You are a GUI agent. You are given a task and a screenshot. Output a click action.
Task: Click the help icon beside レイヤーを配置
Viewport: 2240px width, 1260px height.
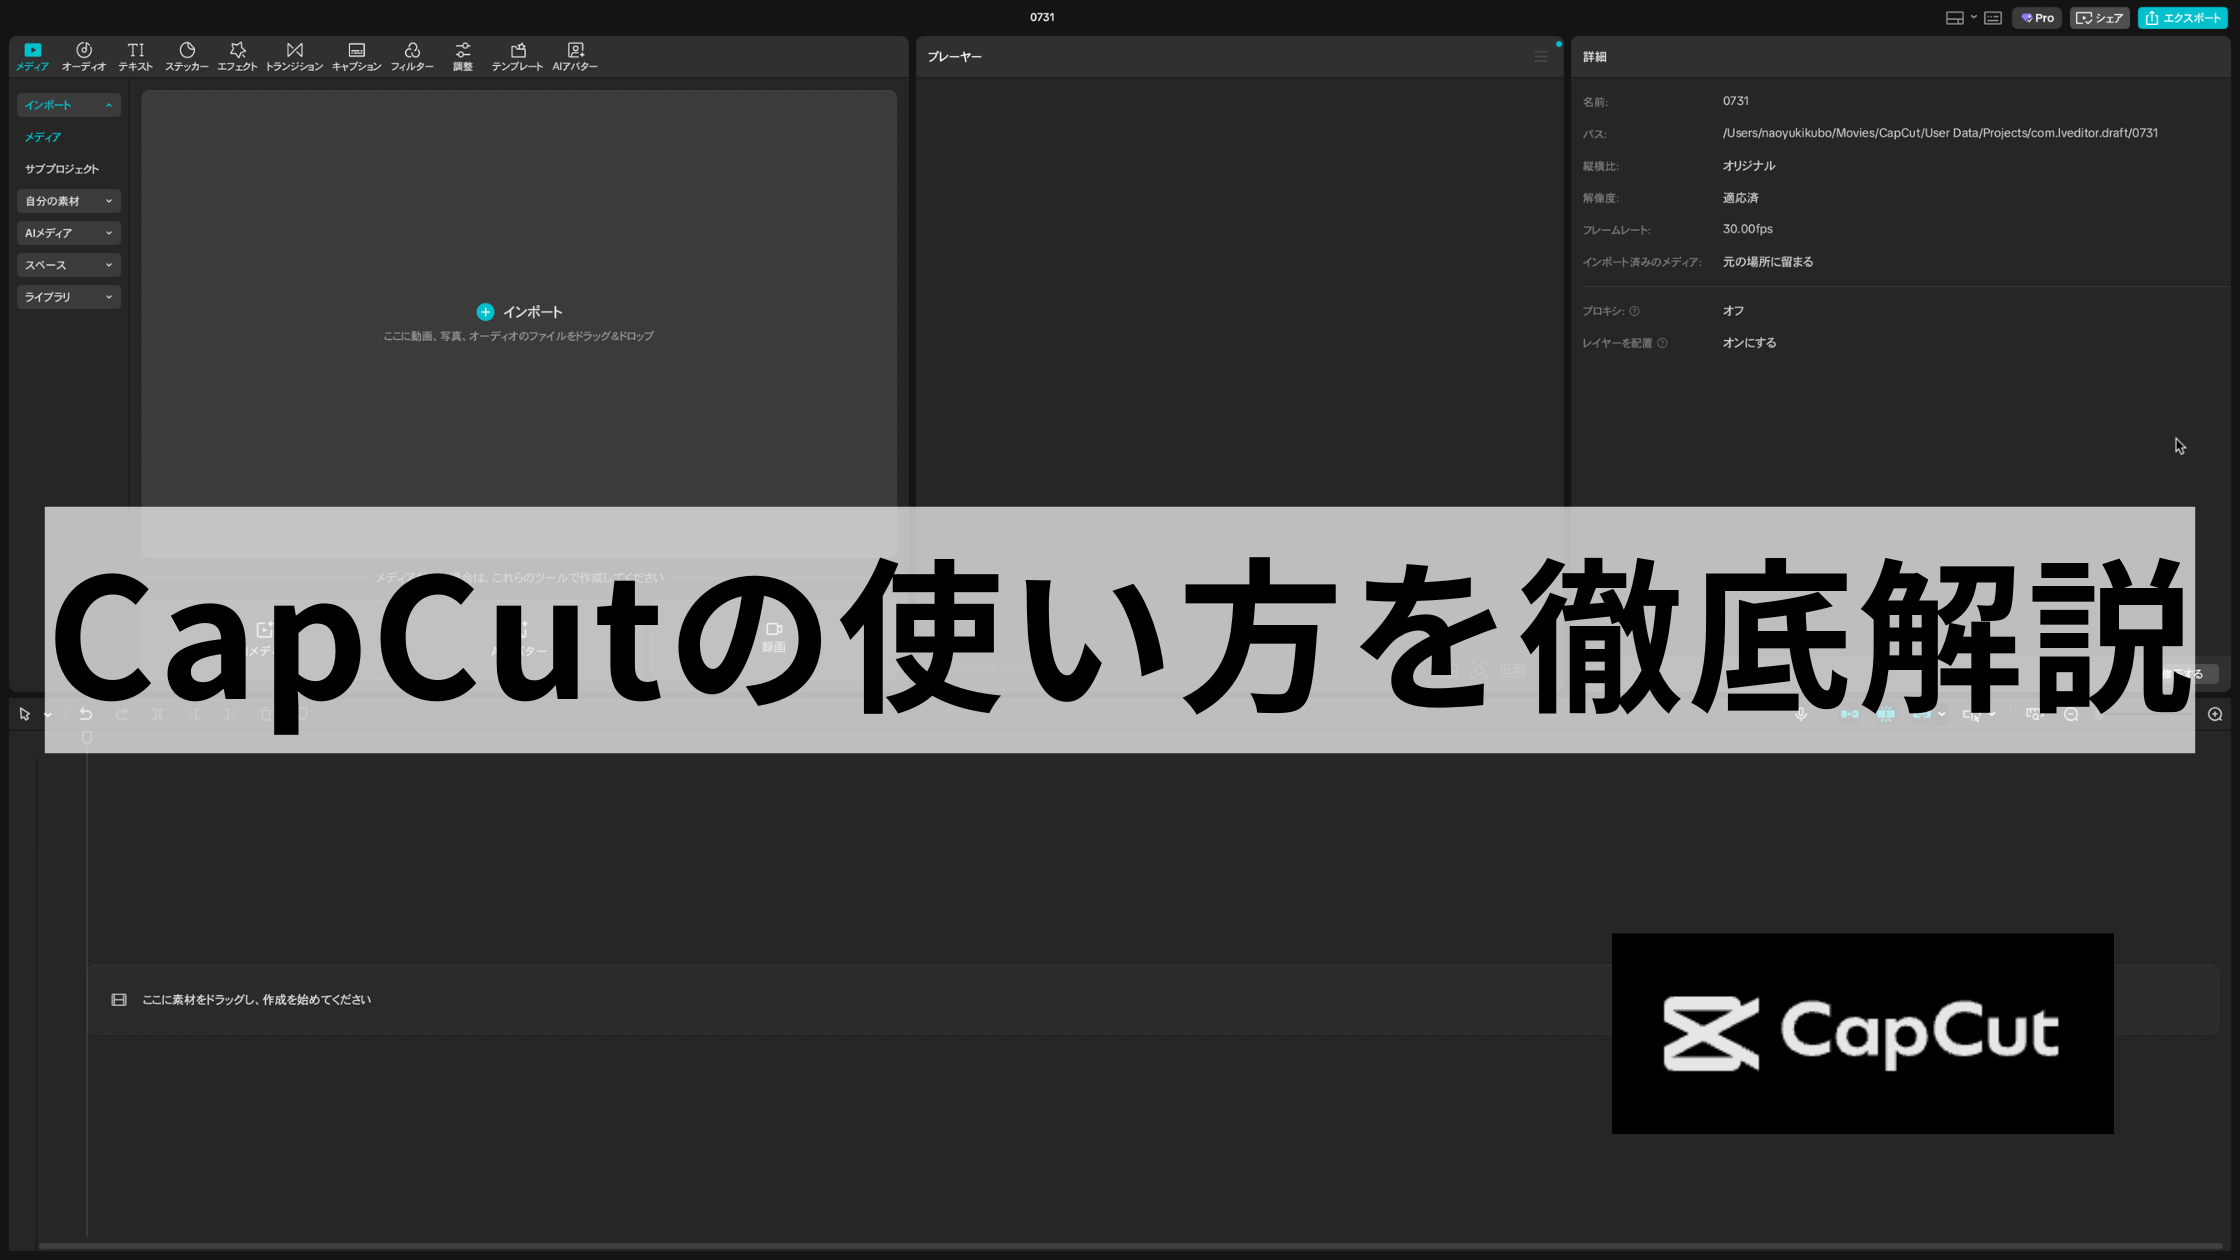click(1662, 343)
